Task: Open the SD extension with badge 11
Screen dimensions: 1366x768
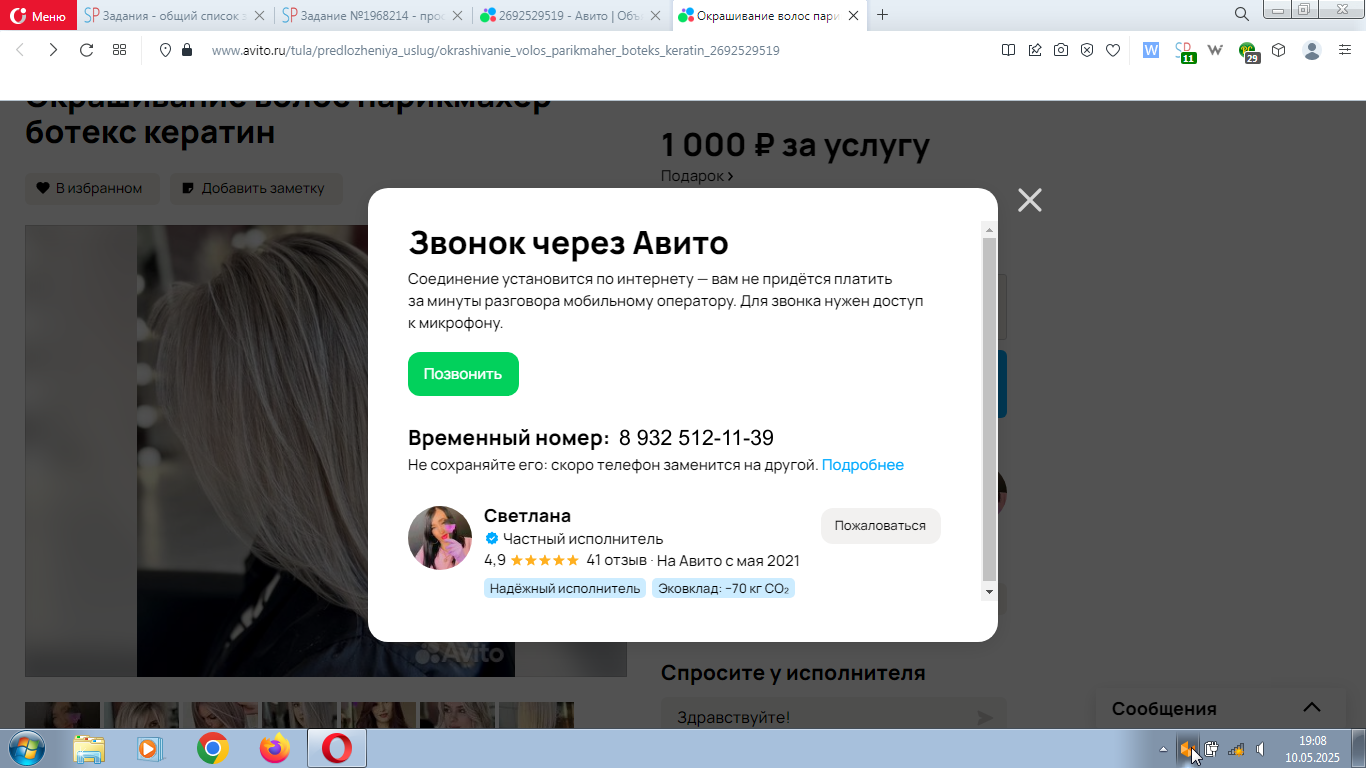Action: pos(1185,51)
